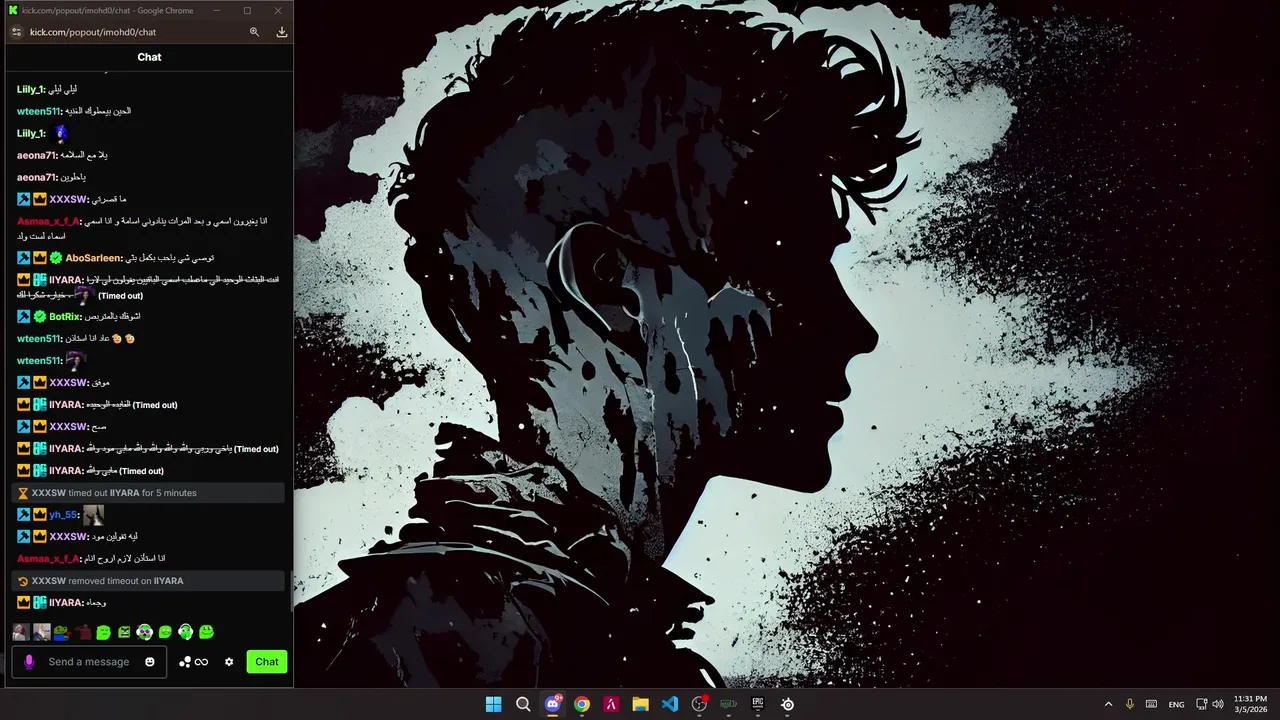The height and width of the screenshot is (720, 1280).
Task: Select the second photo emote in emote row
Action: click(x=41, y=632)
